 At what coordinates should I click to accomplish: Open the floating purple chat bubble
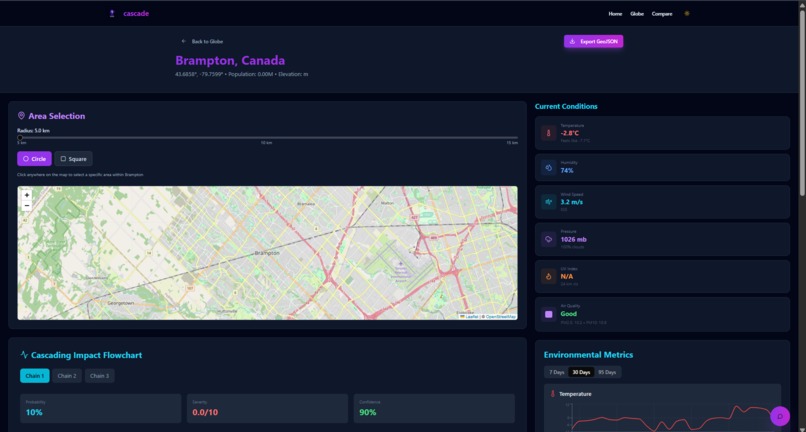(780, 416)
